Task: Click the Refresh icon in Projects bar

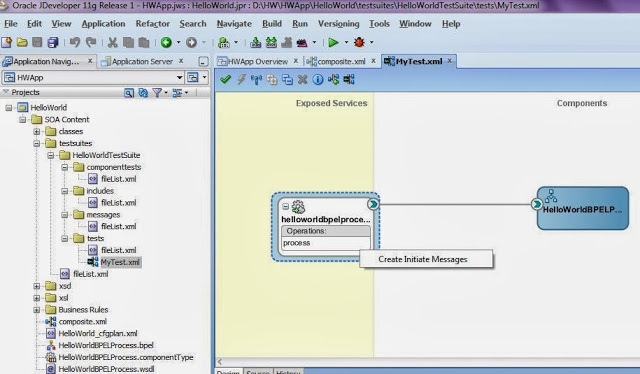Action: click(143, 93)
